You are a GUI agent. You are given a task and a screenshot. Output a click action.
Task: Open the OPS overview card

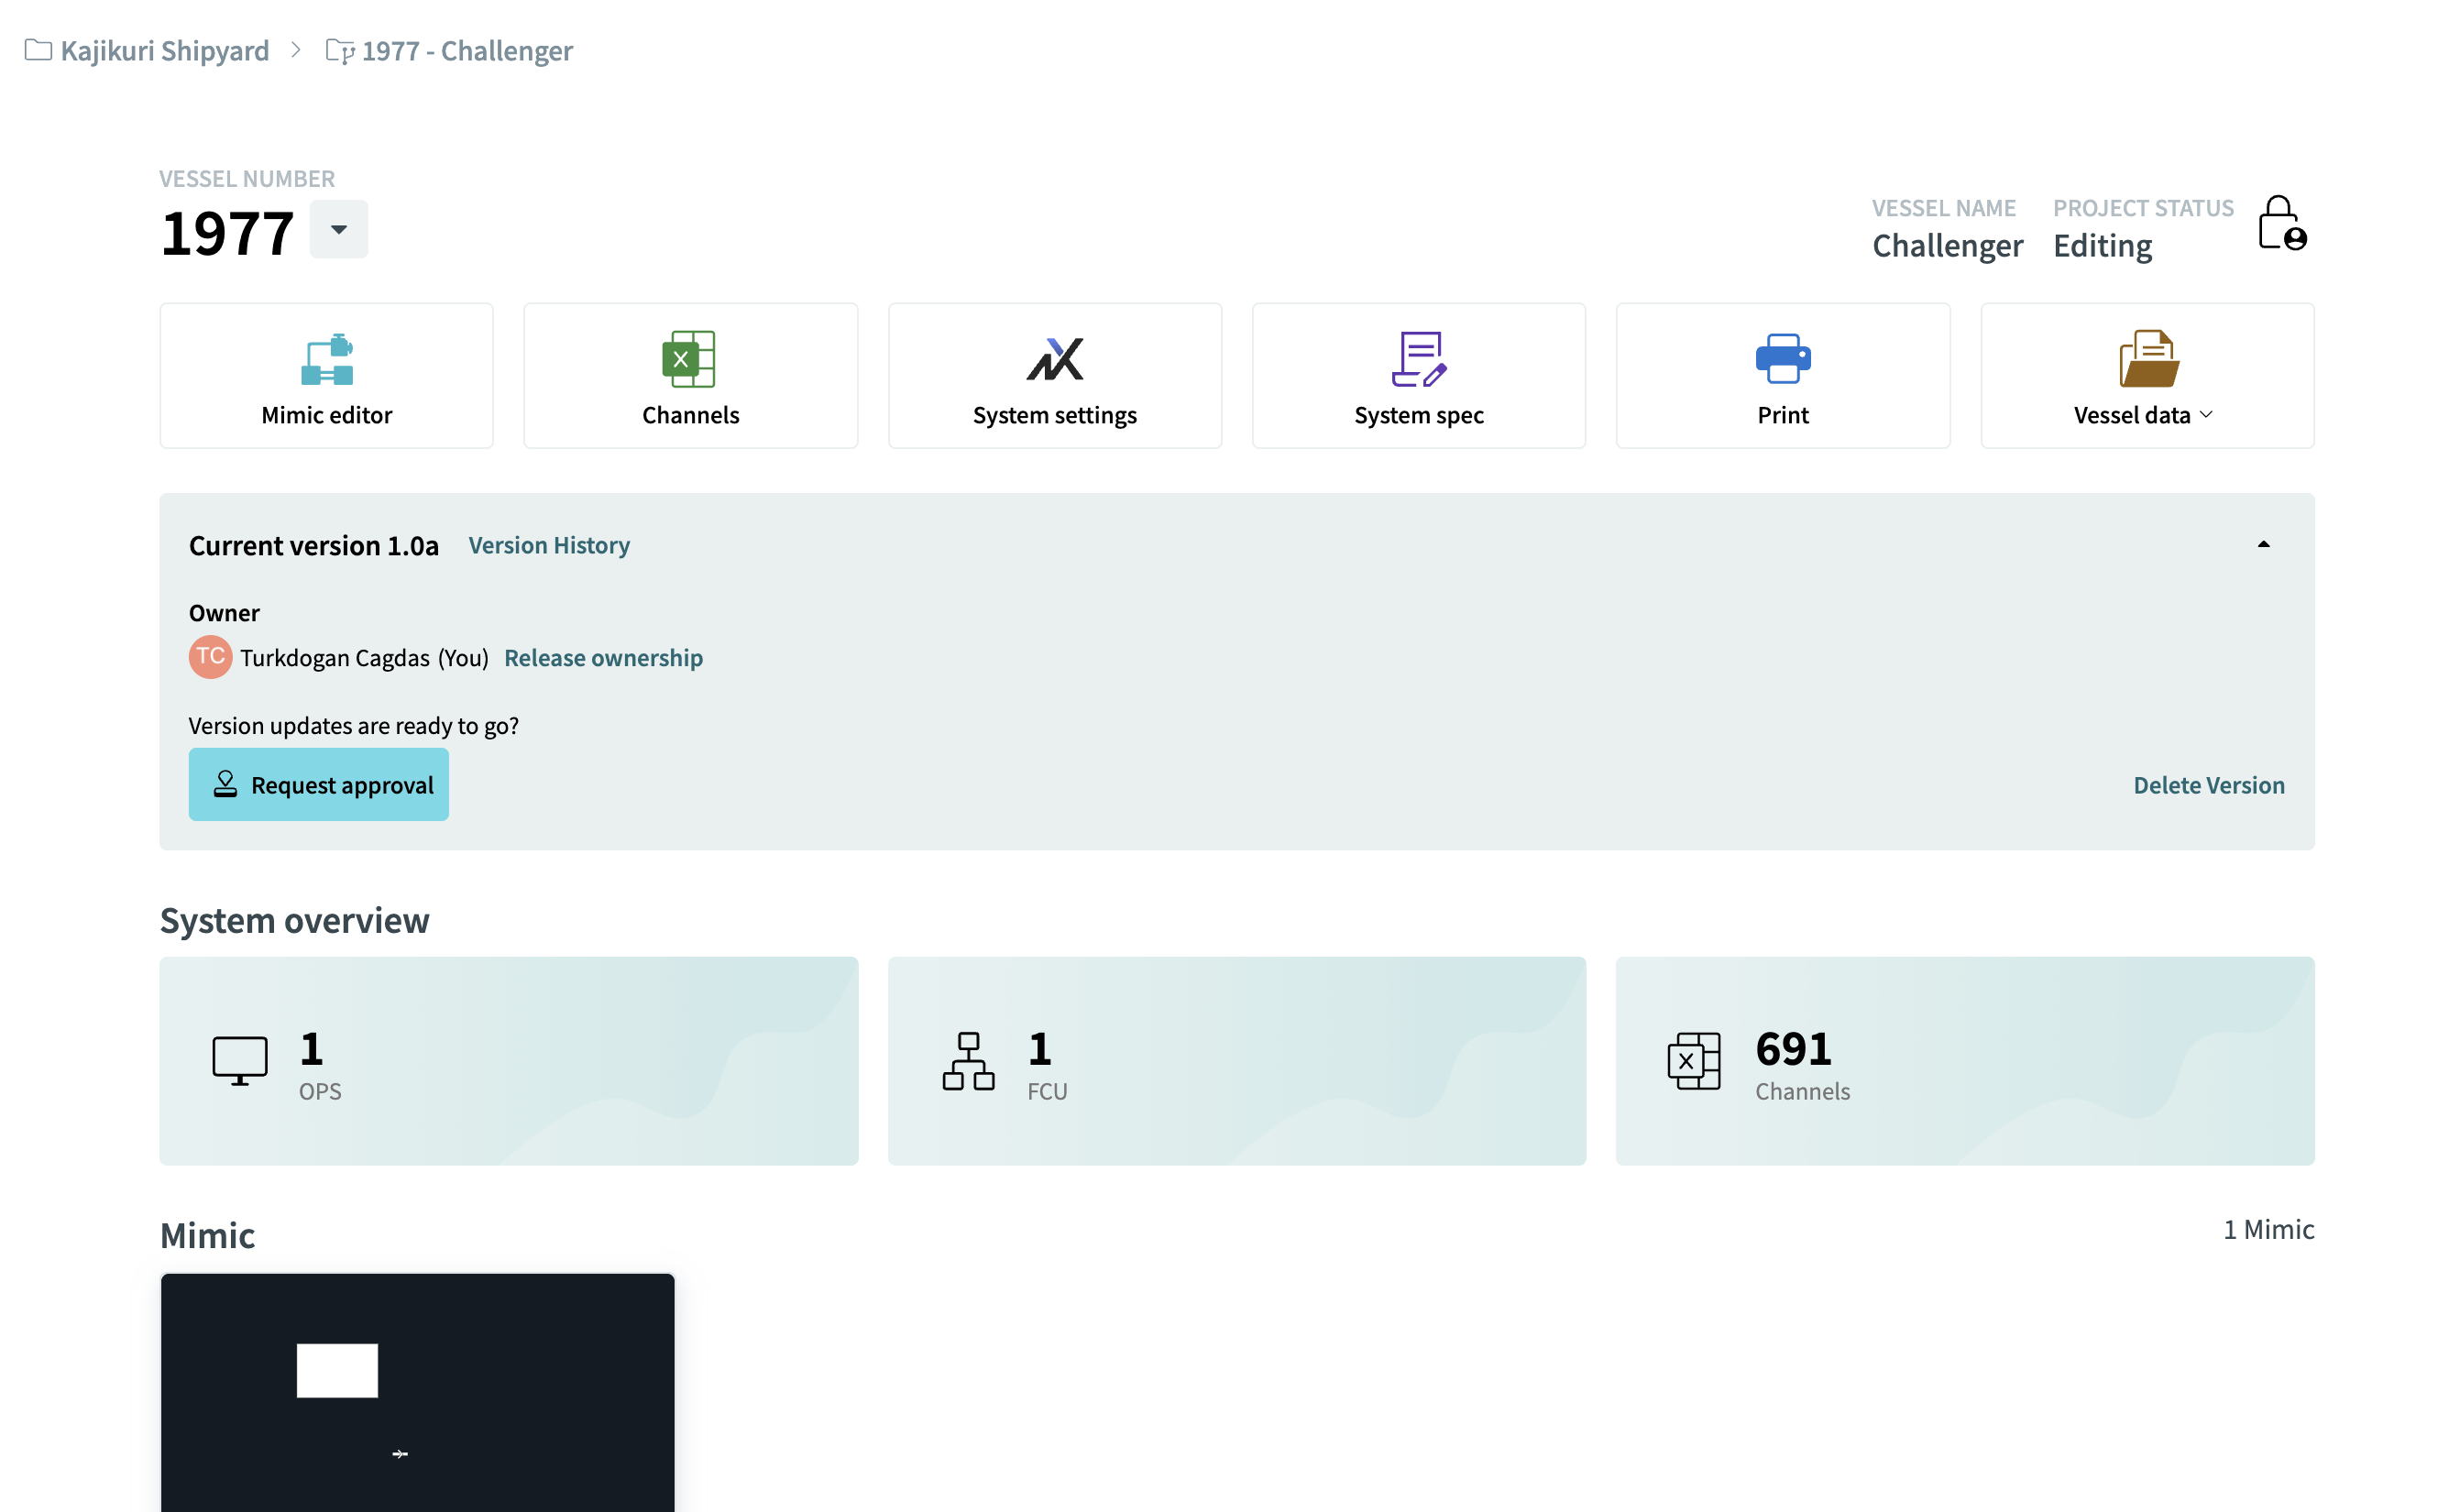click(508, 1060)
